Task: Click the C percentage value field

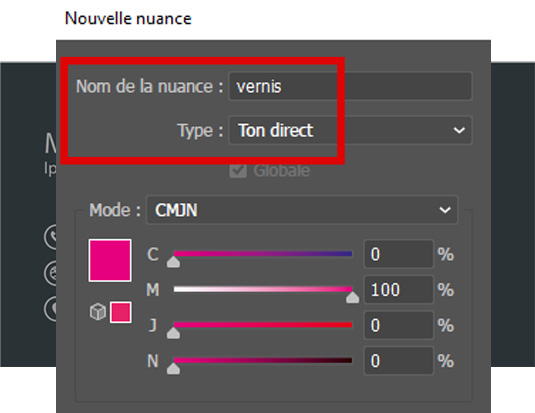Action: (x=399, y=254)
